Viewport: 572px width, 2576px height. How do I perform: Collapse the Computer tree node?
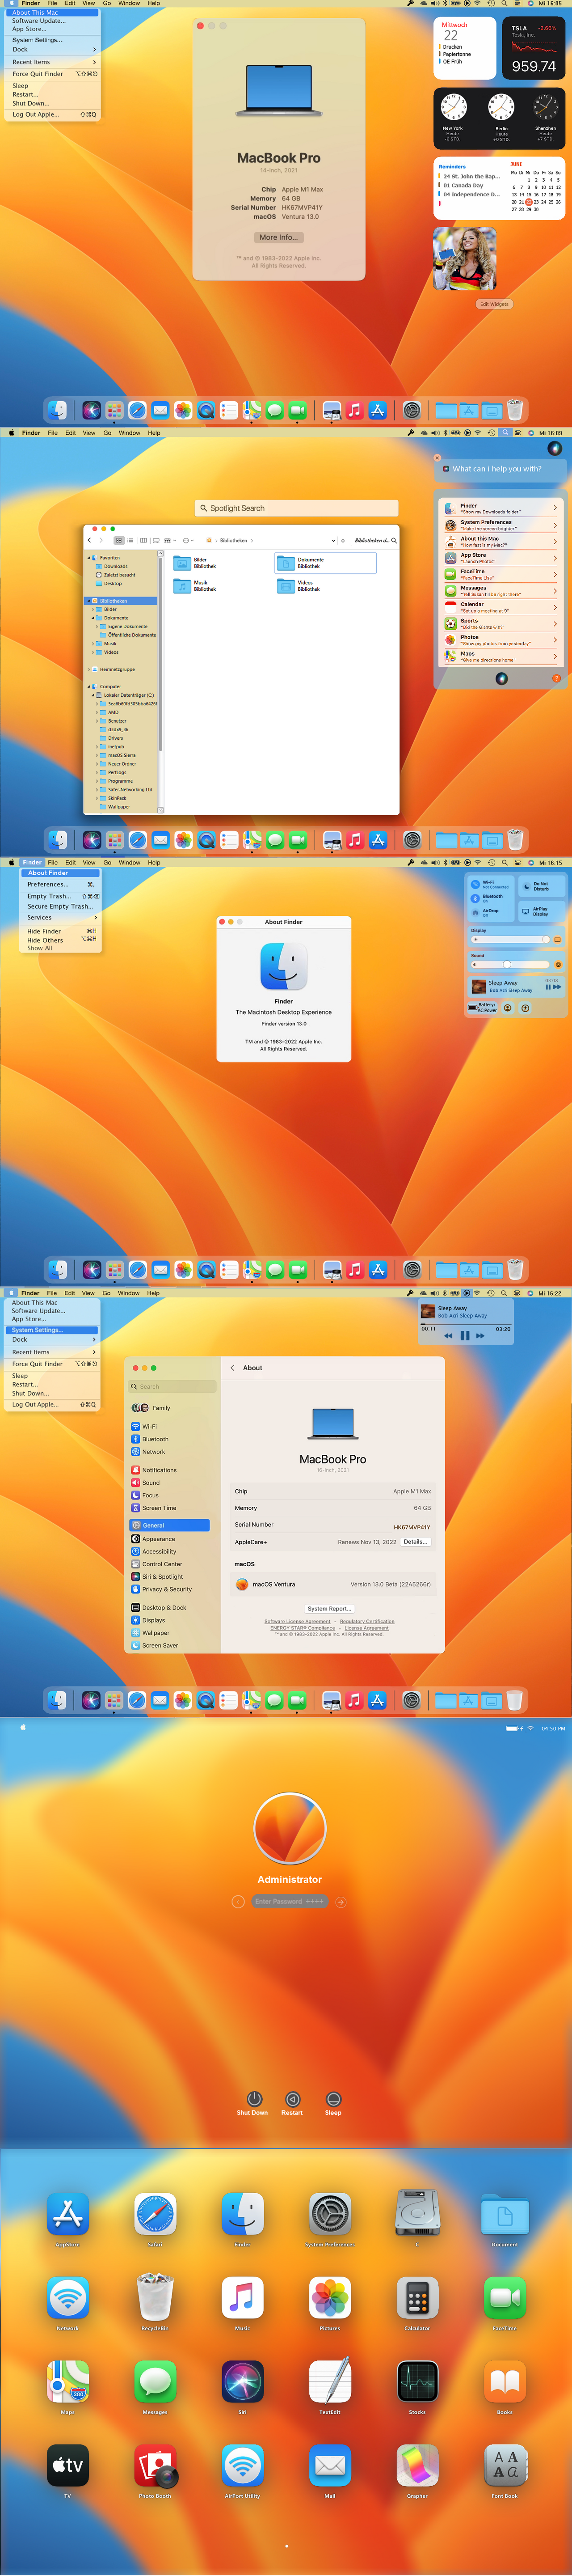point(90,687)
